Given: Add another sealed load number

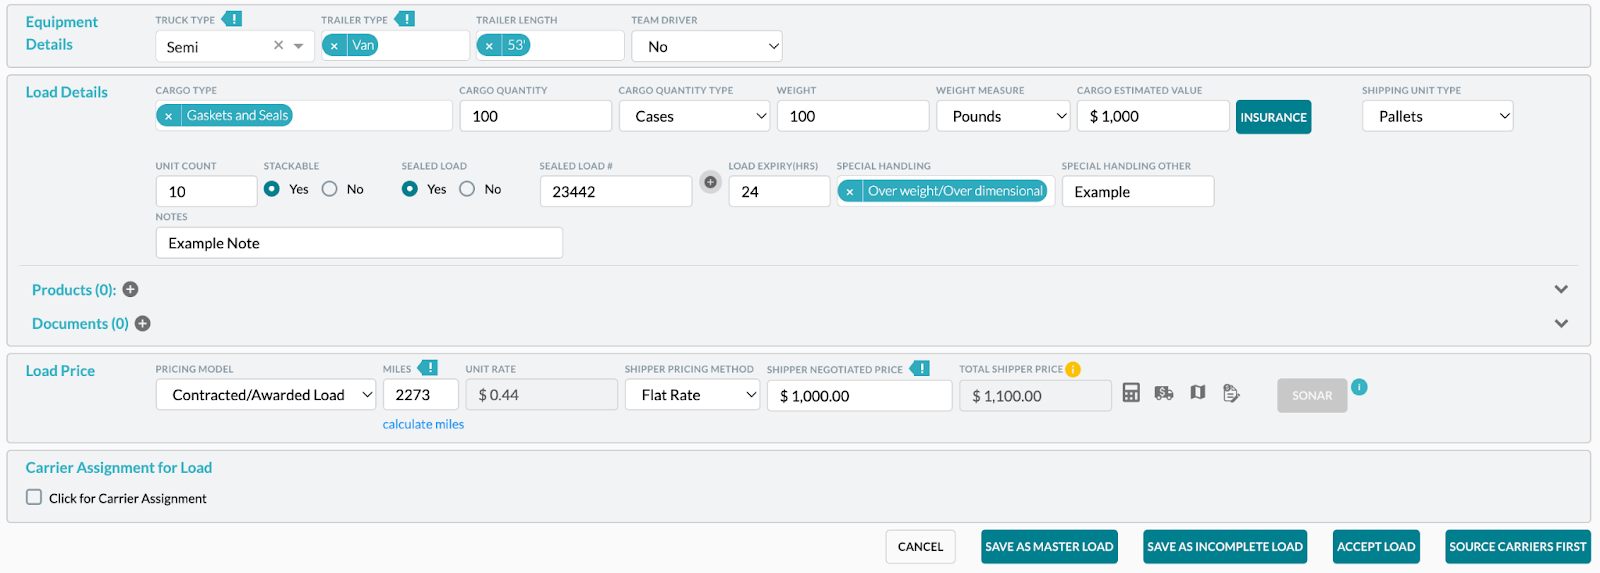Looking at the screenshot, I should coord(710,182).
